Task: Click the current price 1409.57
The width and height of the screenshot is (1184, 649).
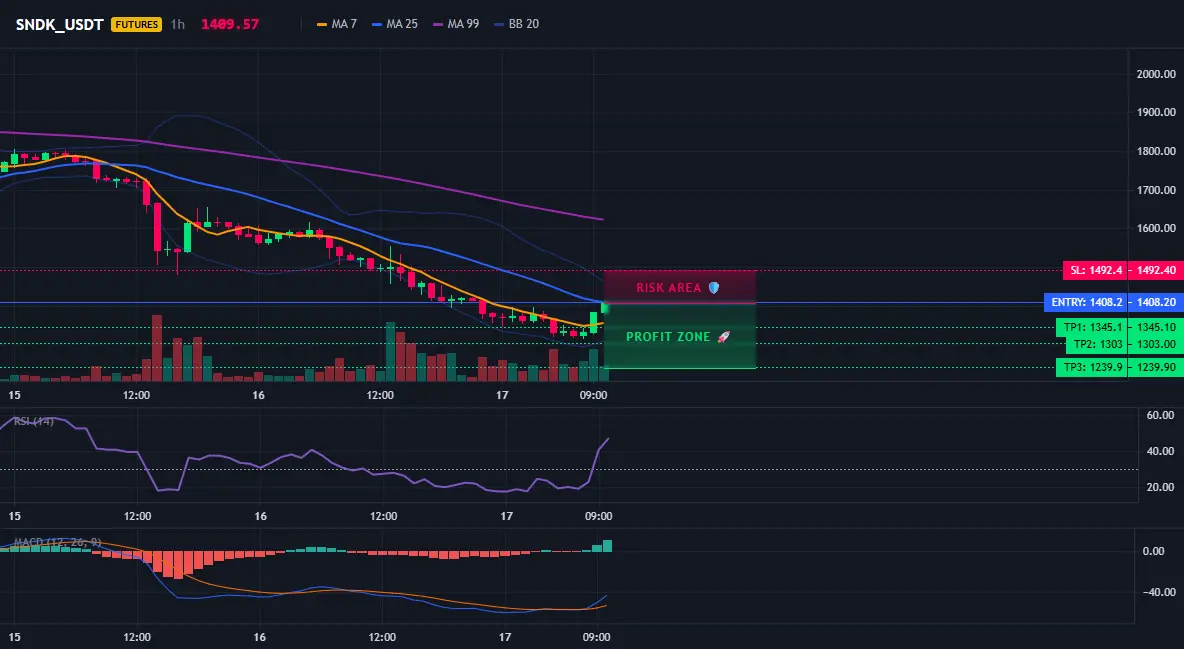Action: pos(230,24)
